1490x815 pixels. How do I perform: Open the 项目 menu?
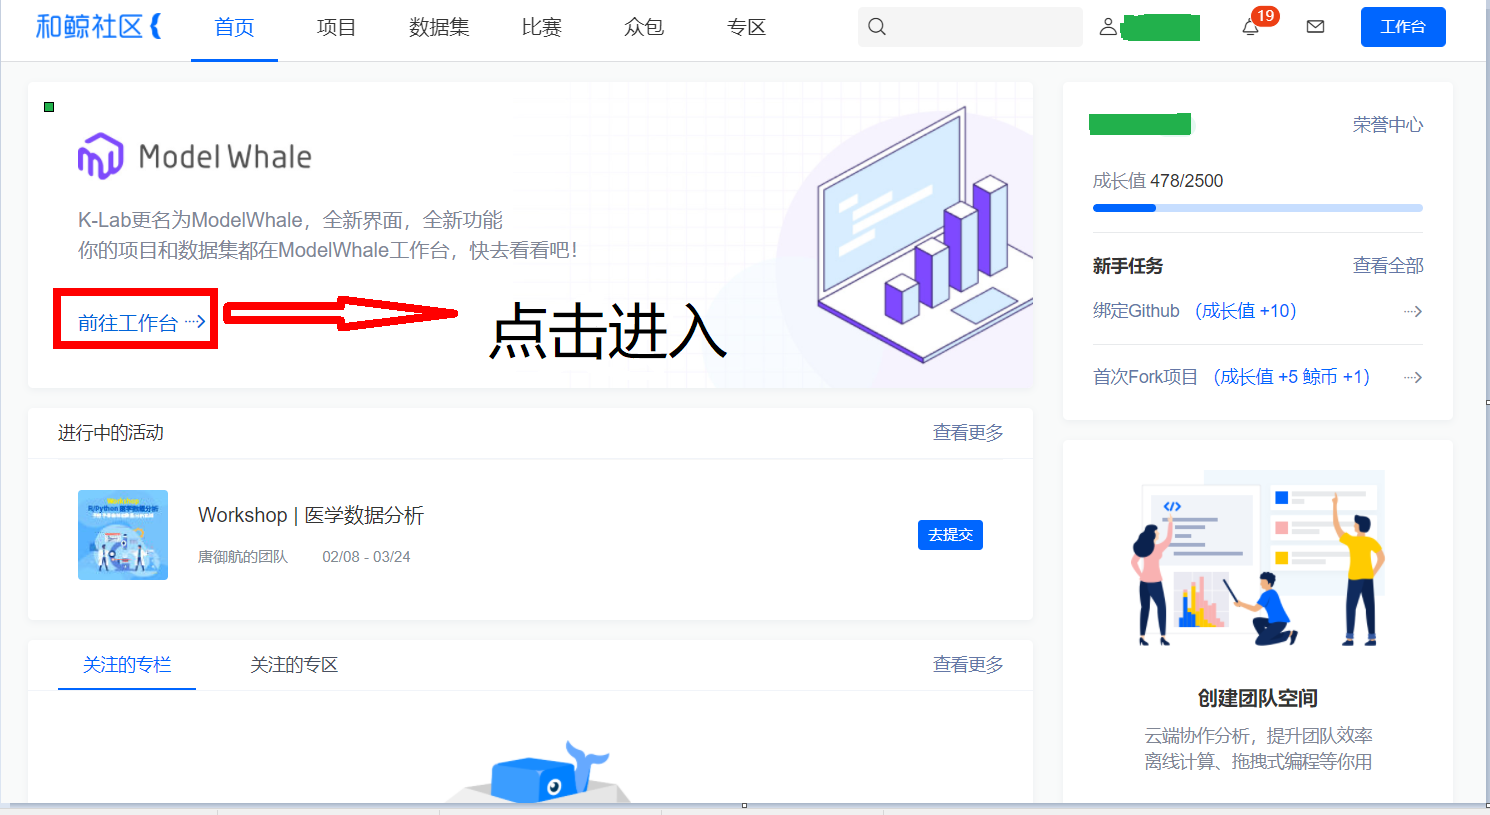[336, 28]
